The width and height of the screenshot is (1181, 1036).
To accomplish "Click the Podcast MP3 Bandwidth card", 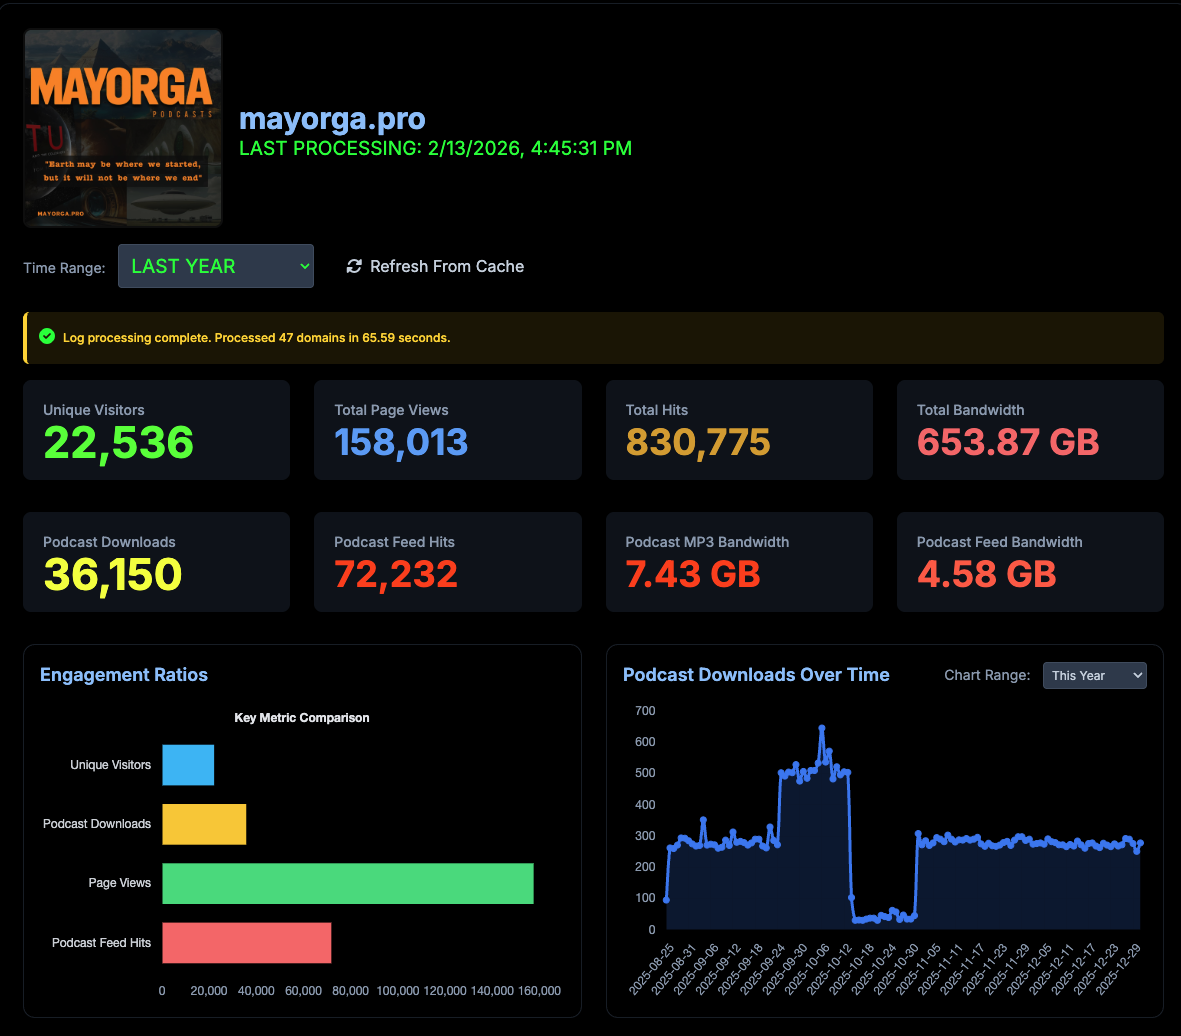I will click(739, 562).
